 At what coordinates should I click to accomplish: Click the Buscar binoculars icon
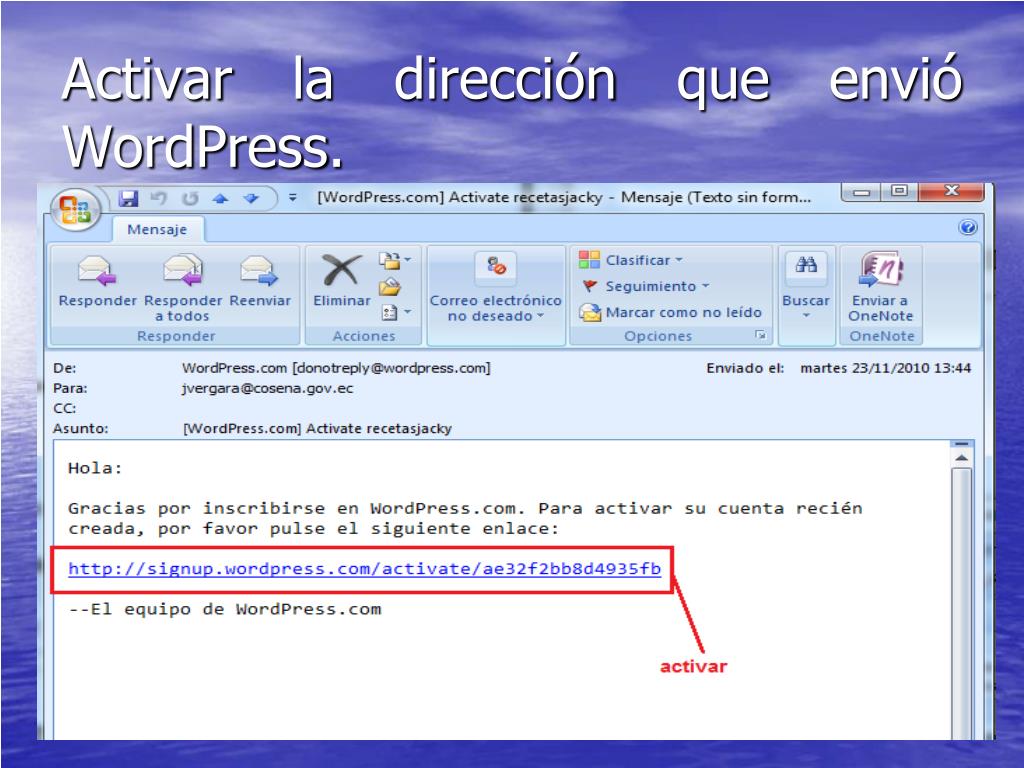pos(806,265)
